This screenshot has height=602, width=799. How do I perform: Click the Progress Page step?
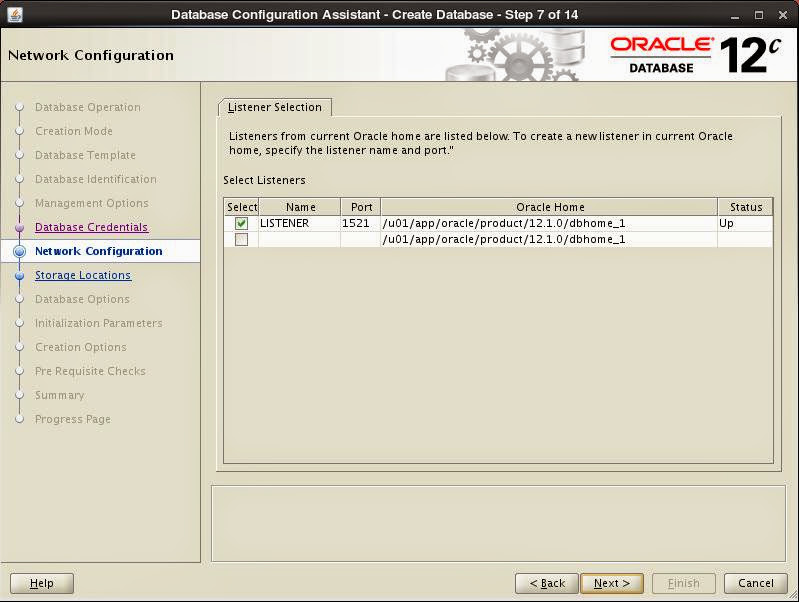73,419
